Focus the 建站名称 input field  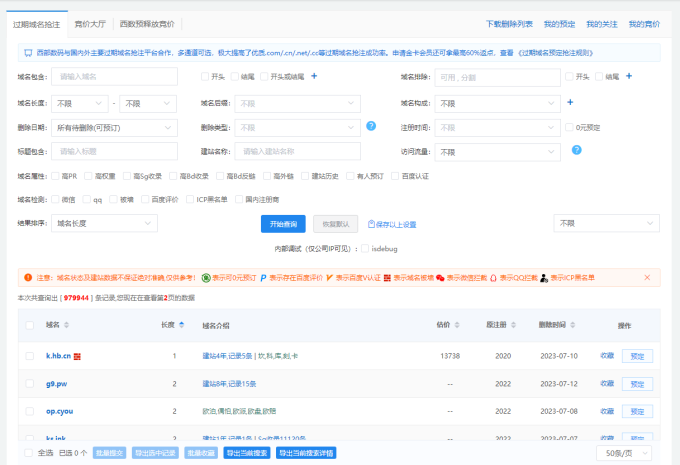pyautogui.click(x=298, y=151)
